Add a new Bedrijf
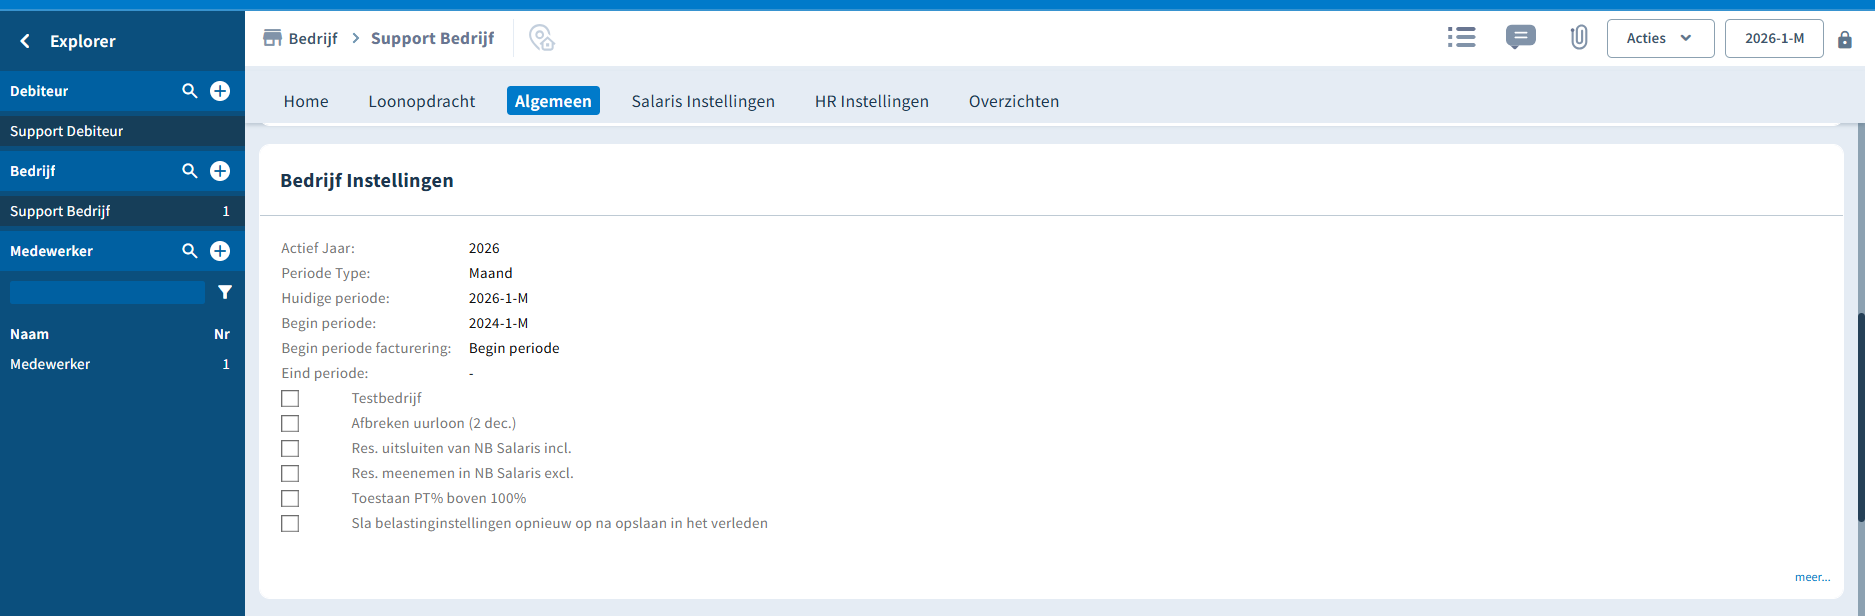This screenshot has height=616, width=1875. 220,171
